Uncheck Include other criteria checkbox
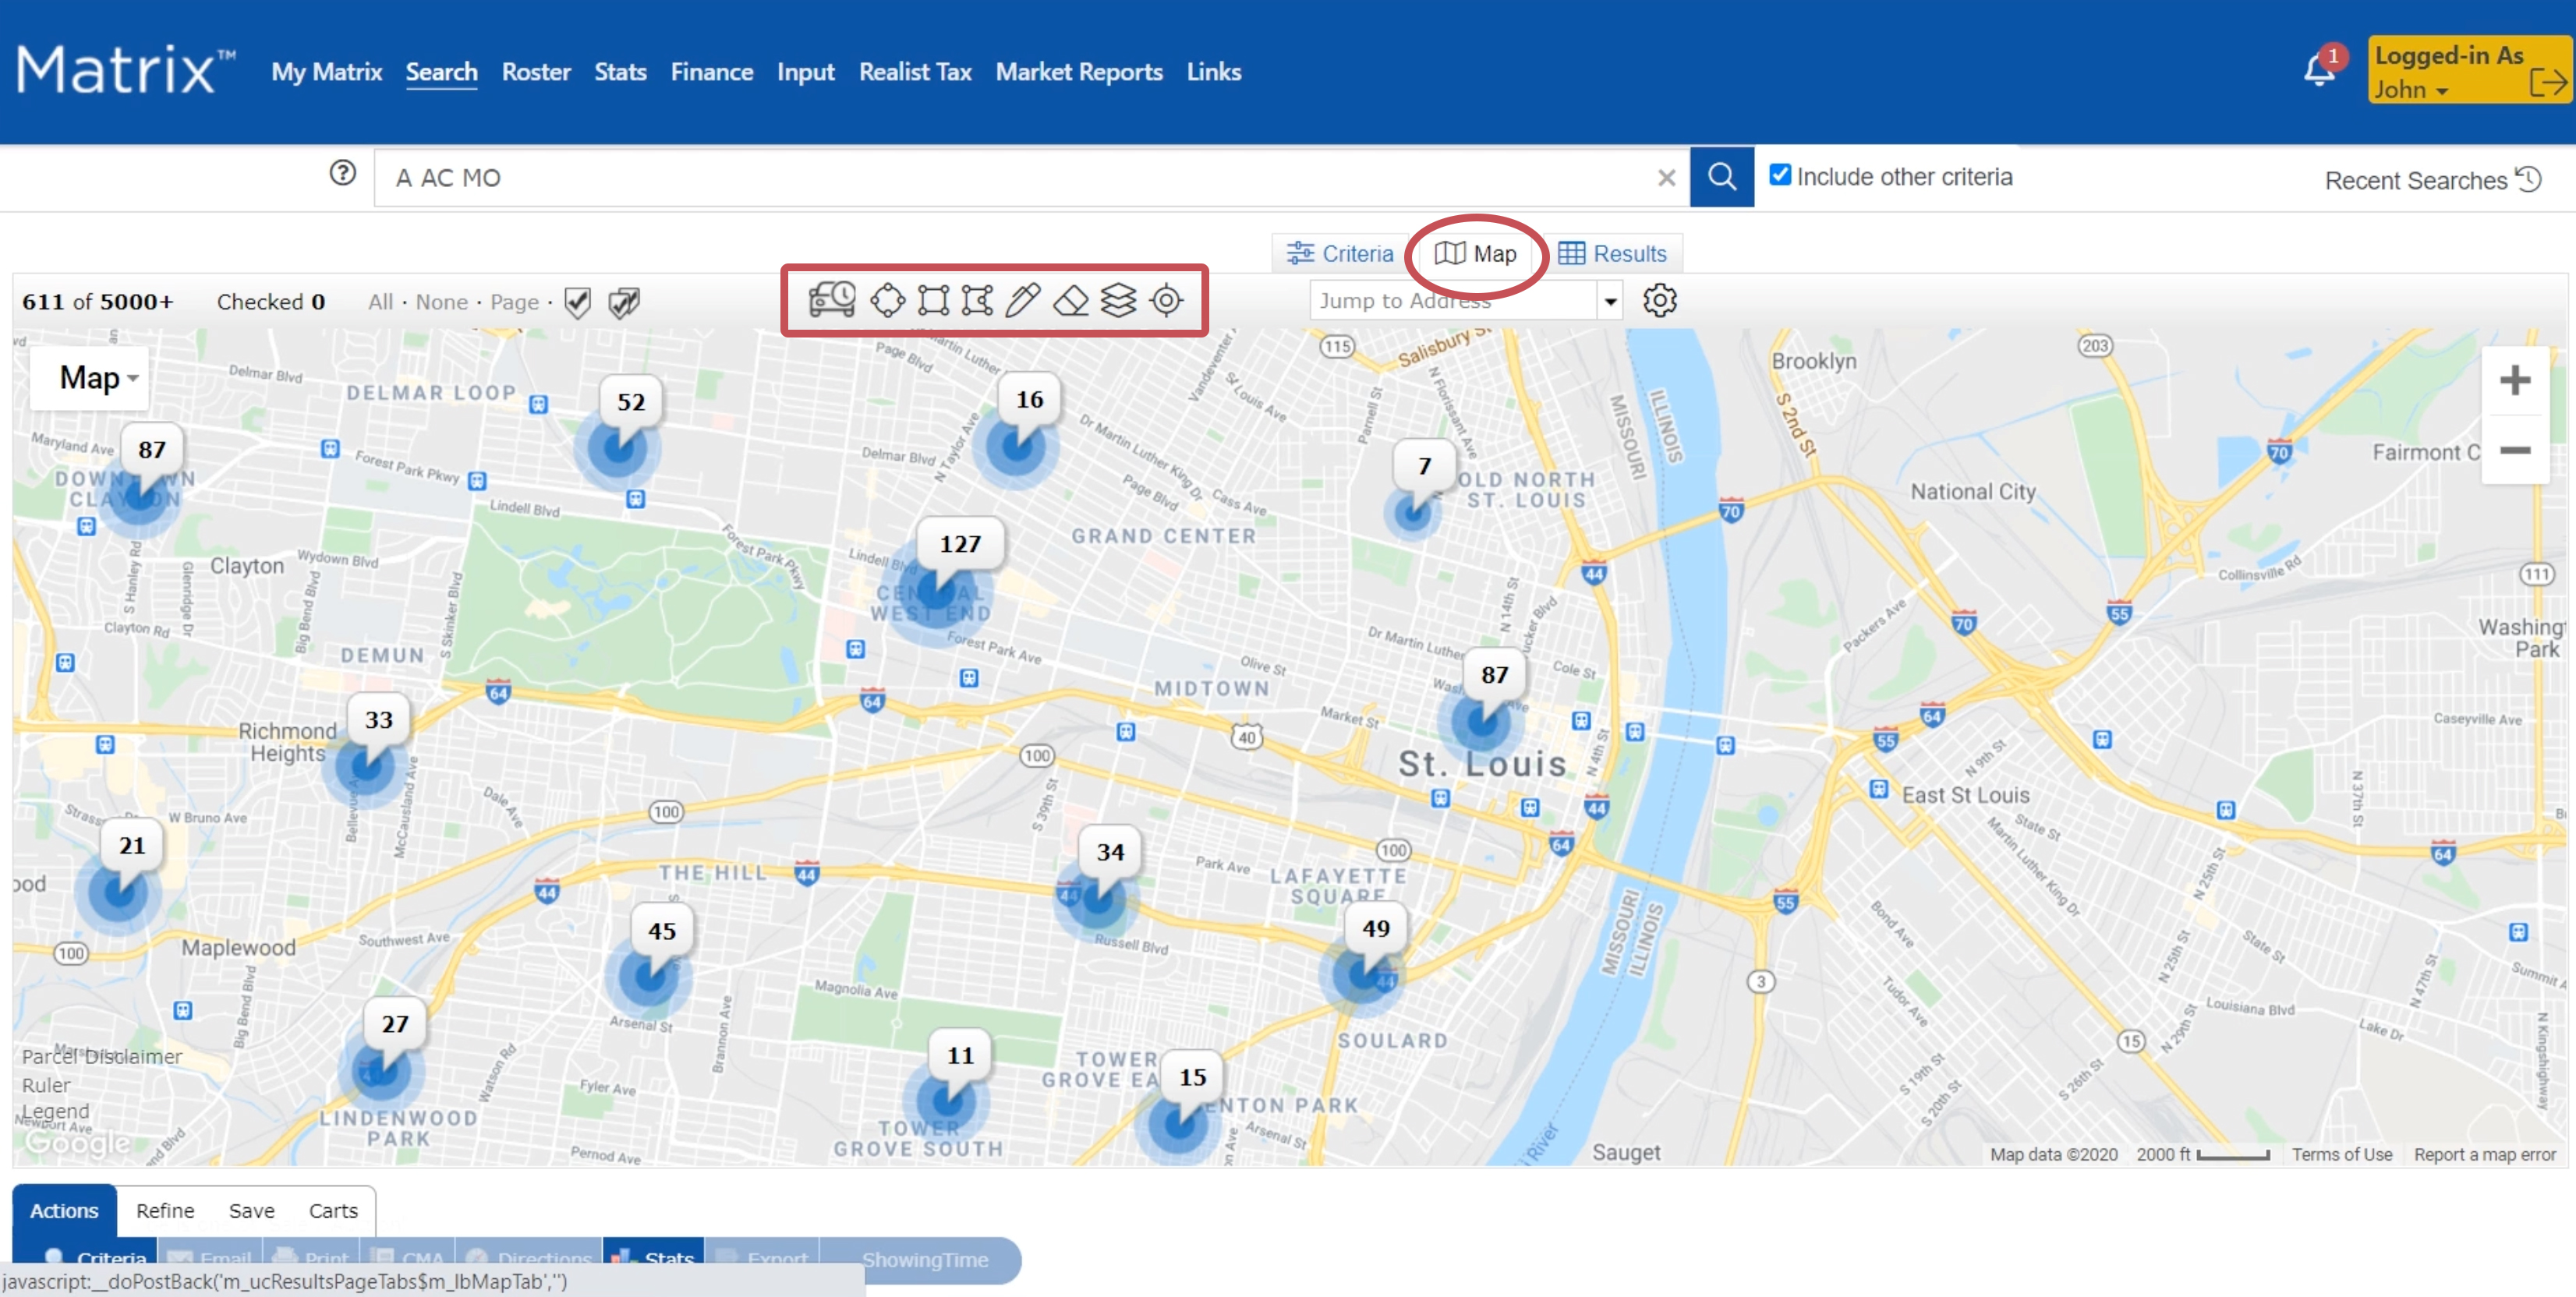 click(1780, 175)
